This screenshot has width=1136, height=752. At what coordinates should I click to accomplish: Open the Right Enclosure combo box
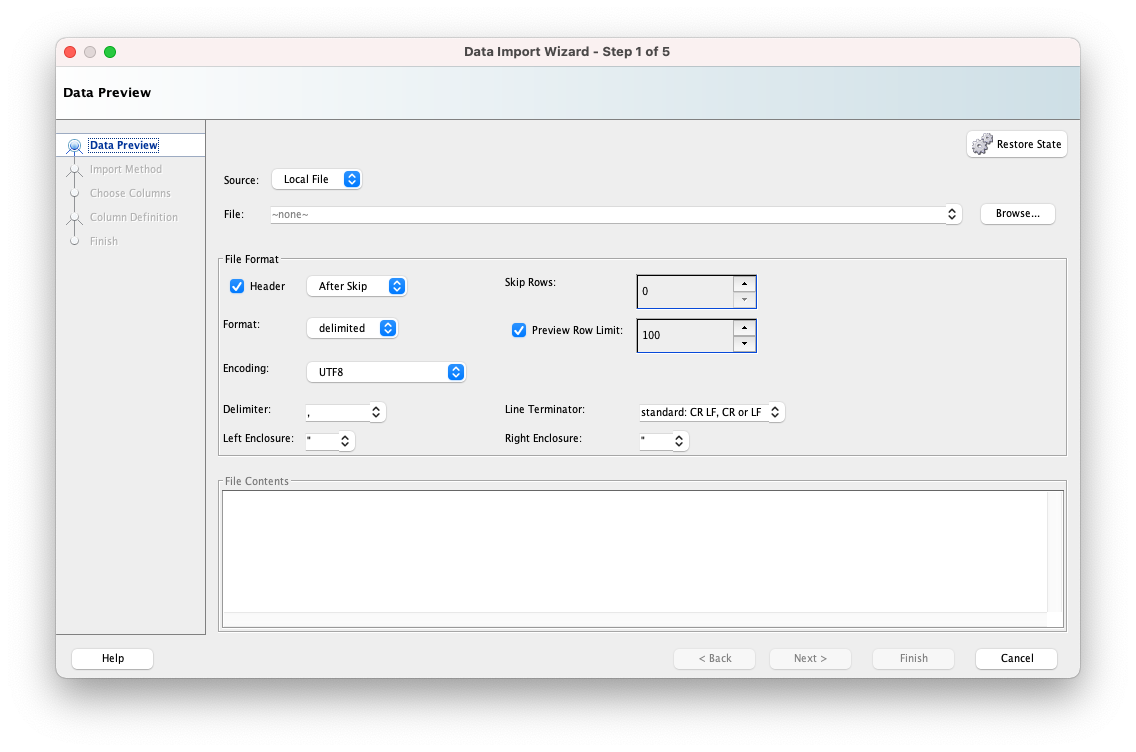pyautogui.click(x=679, y=440)
